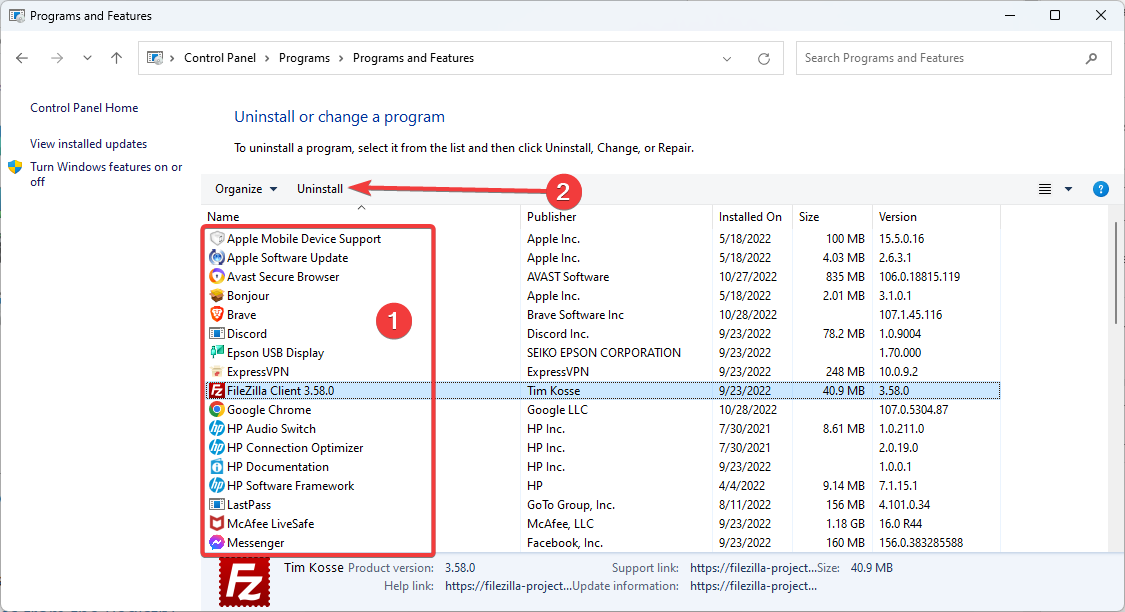The height and width of the screenshot is (612, 1125).
Task: Open the Organize dropdown menu
Action: 245,189
